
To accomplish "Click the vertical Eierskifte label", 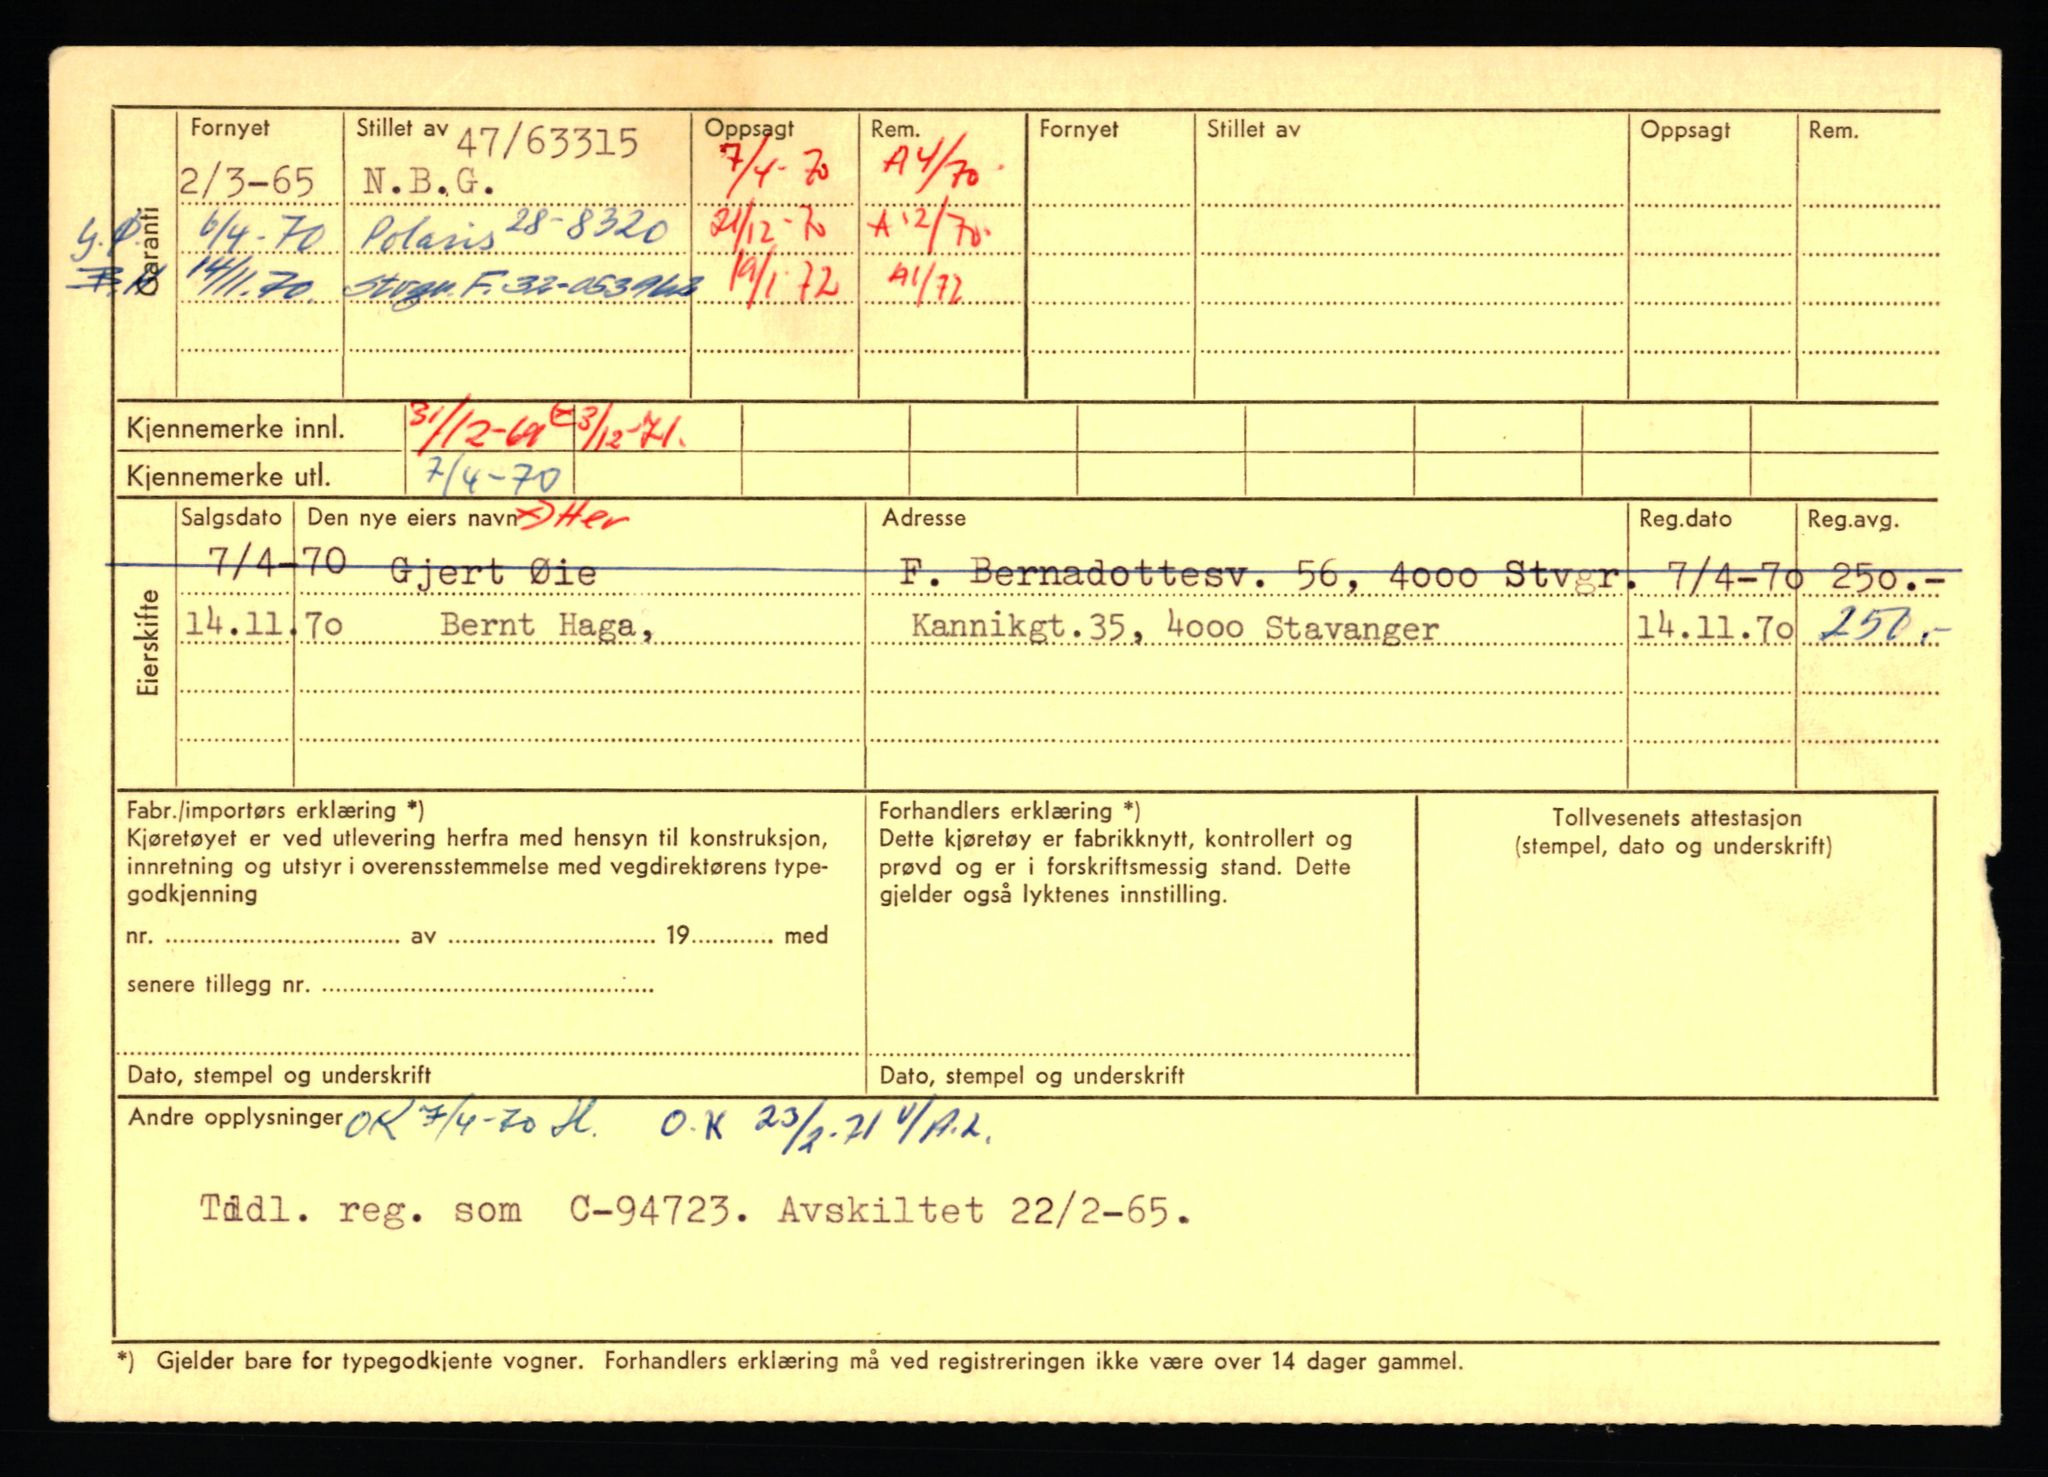I will [149, 642].
